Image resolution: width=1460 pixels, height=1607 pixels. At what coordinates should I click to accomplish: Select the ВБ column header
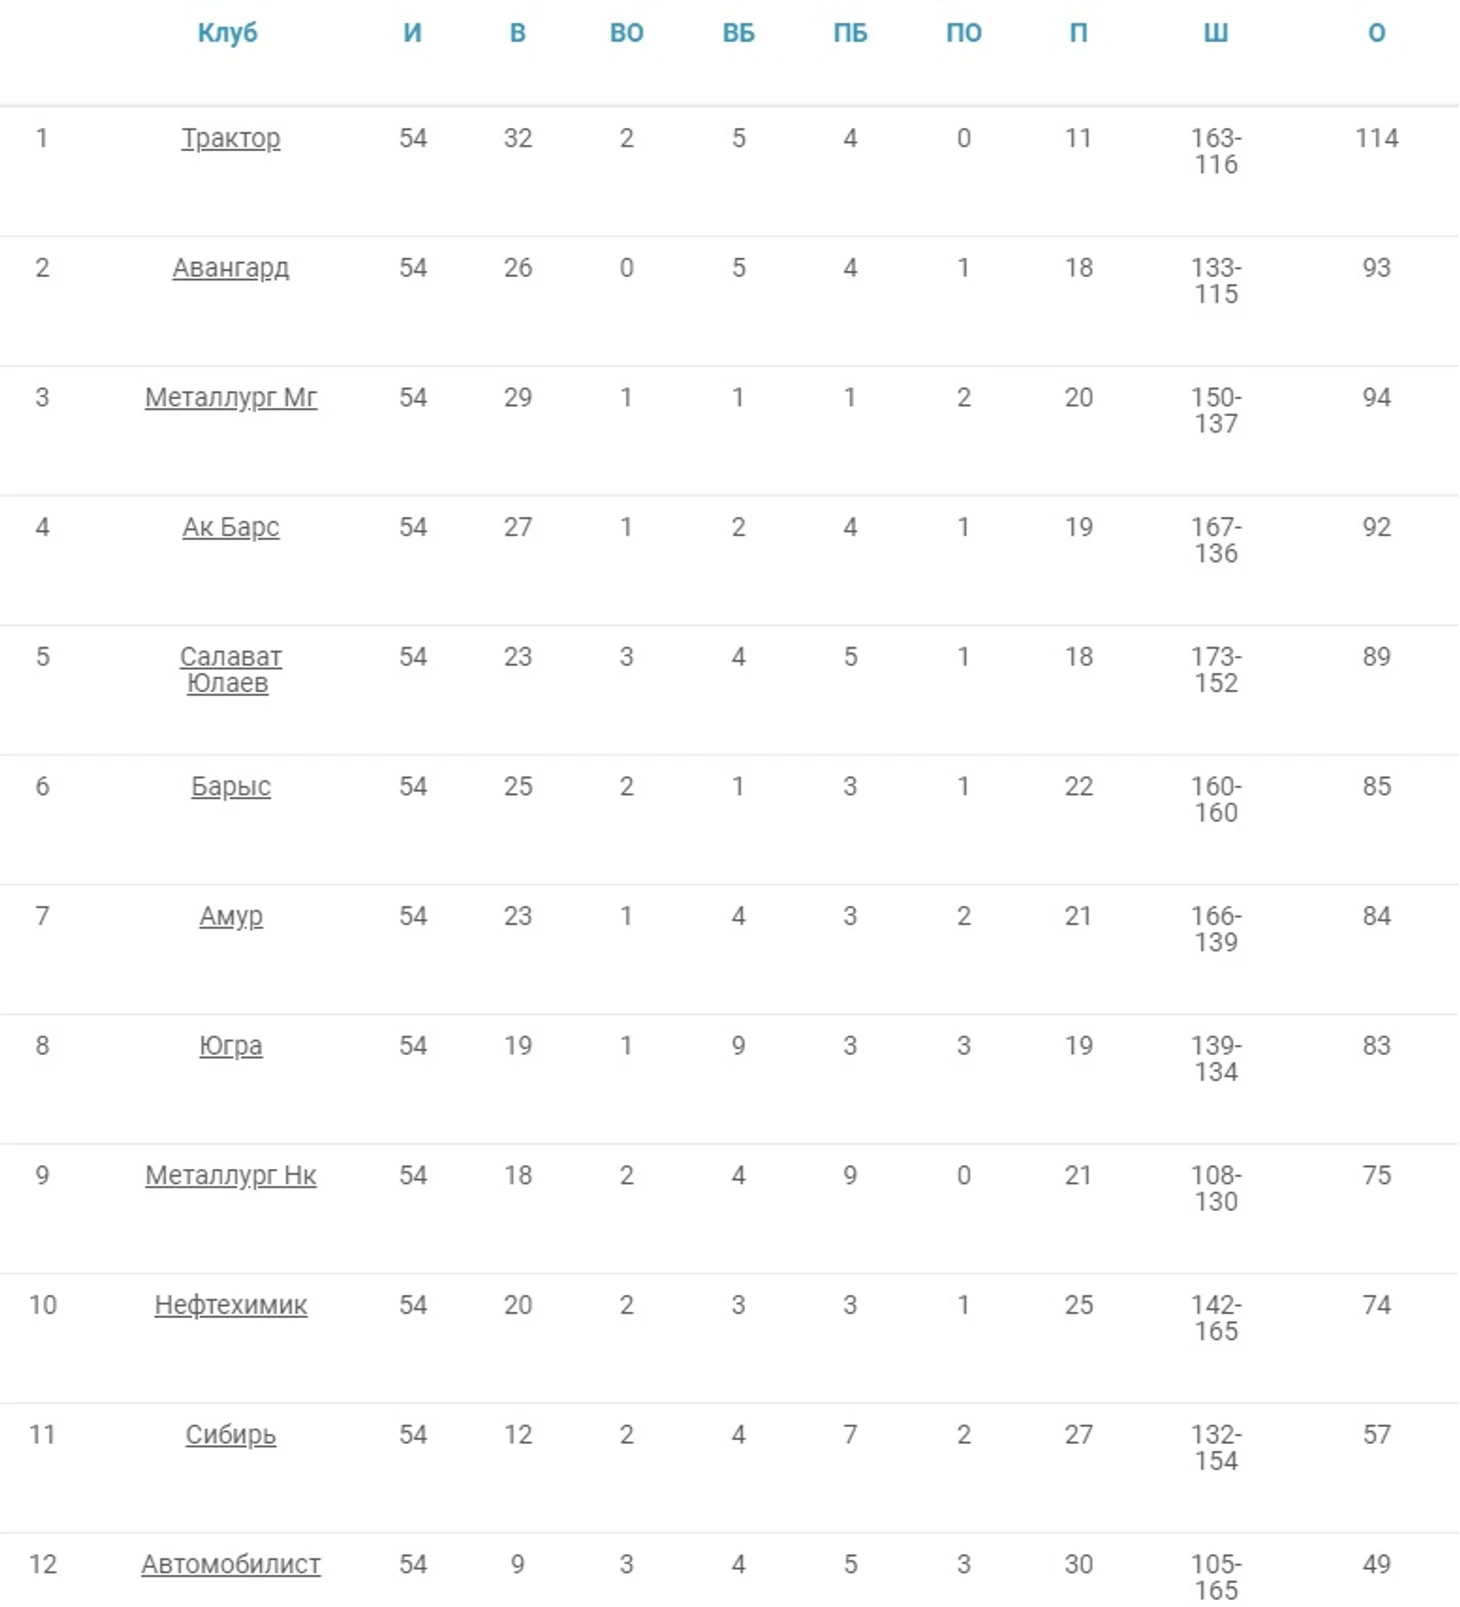[738, 33]
